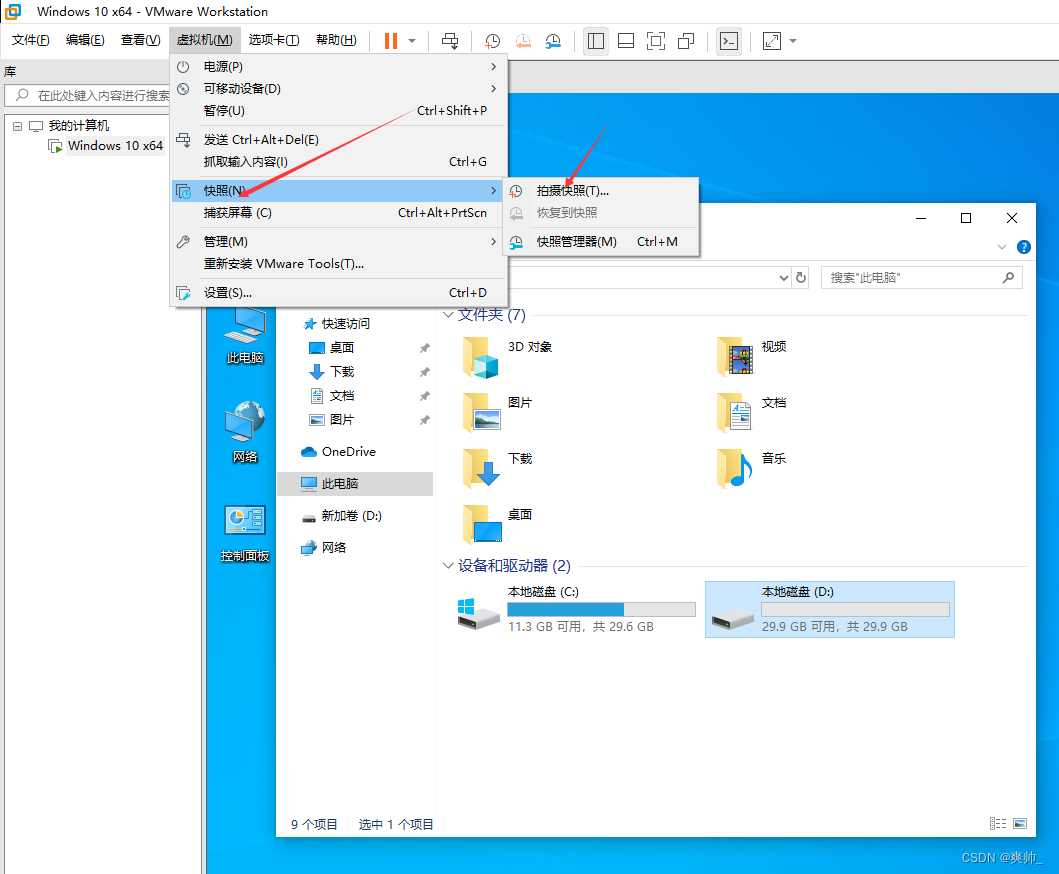Open the 查看(V) menu

pos(140,40)
